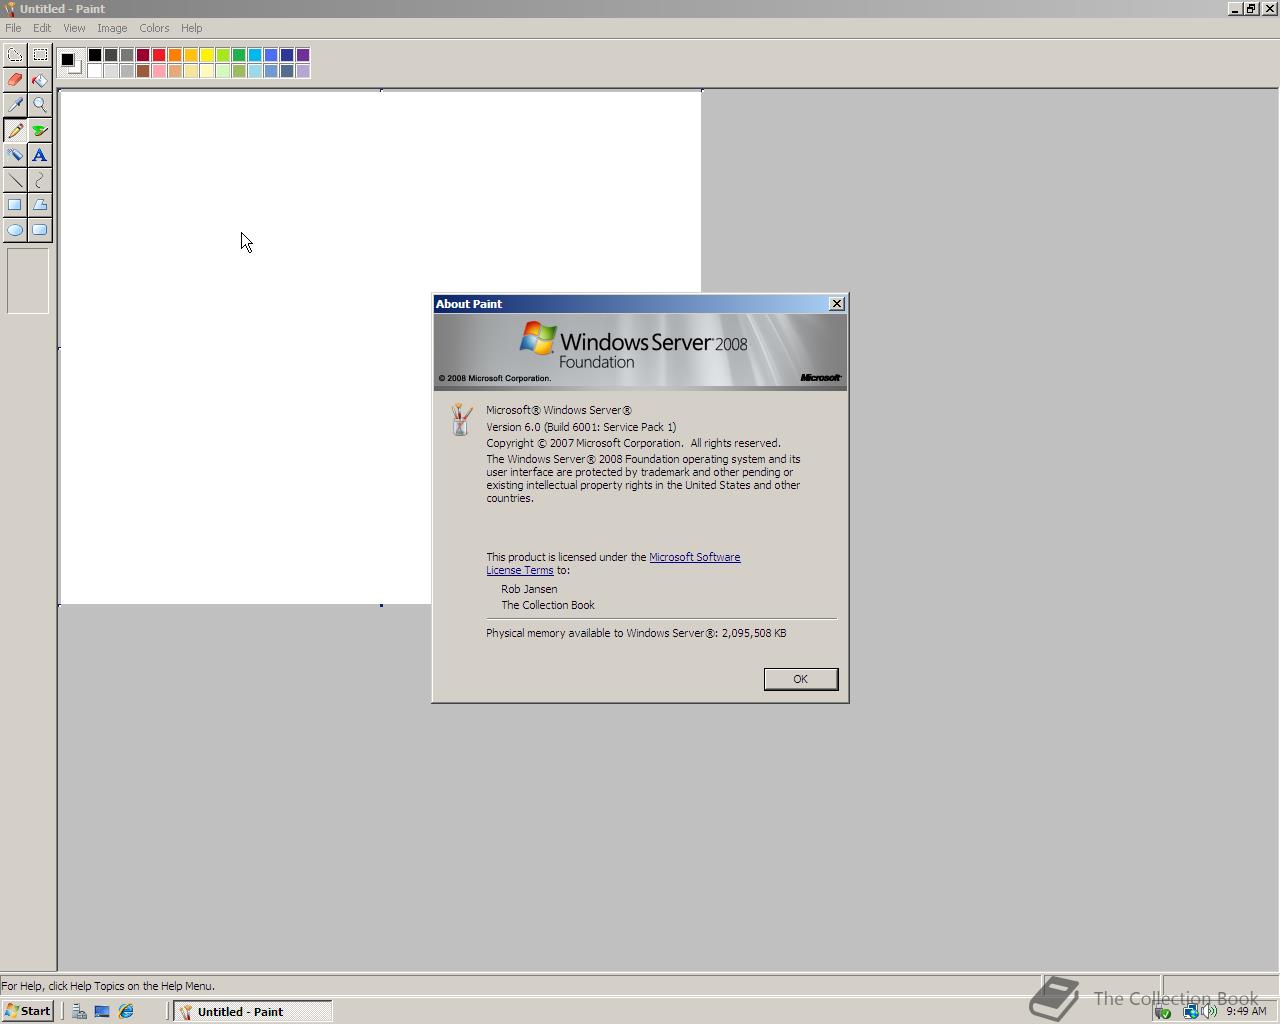1280x1024 pixels.
Task: Click the Internet Explorer quick launch icon
Action: pos(126,1011)
